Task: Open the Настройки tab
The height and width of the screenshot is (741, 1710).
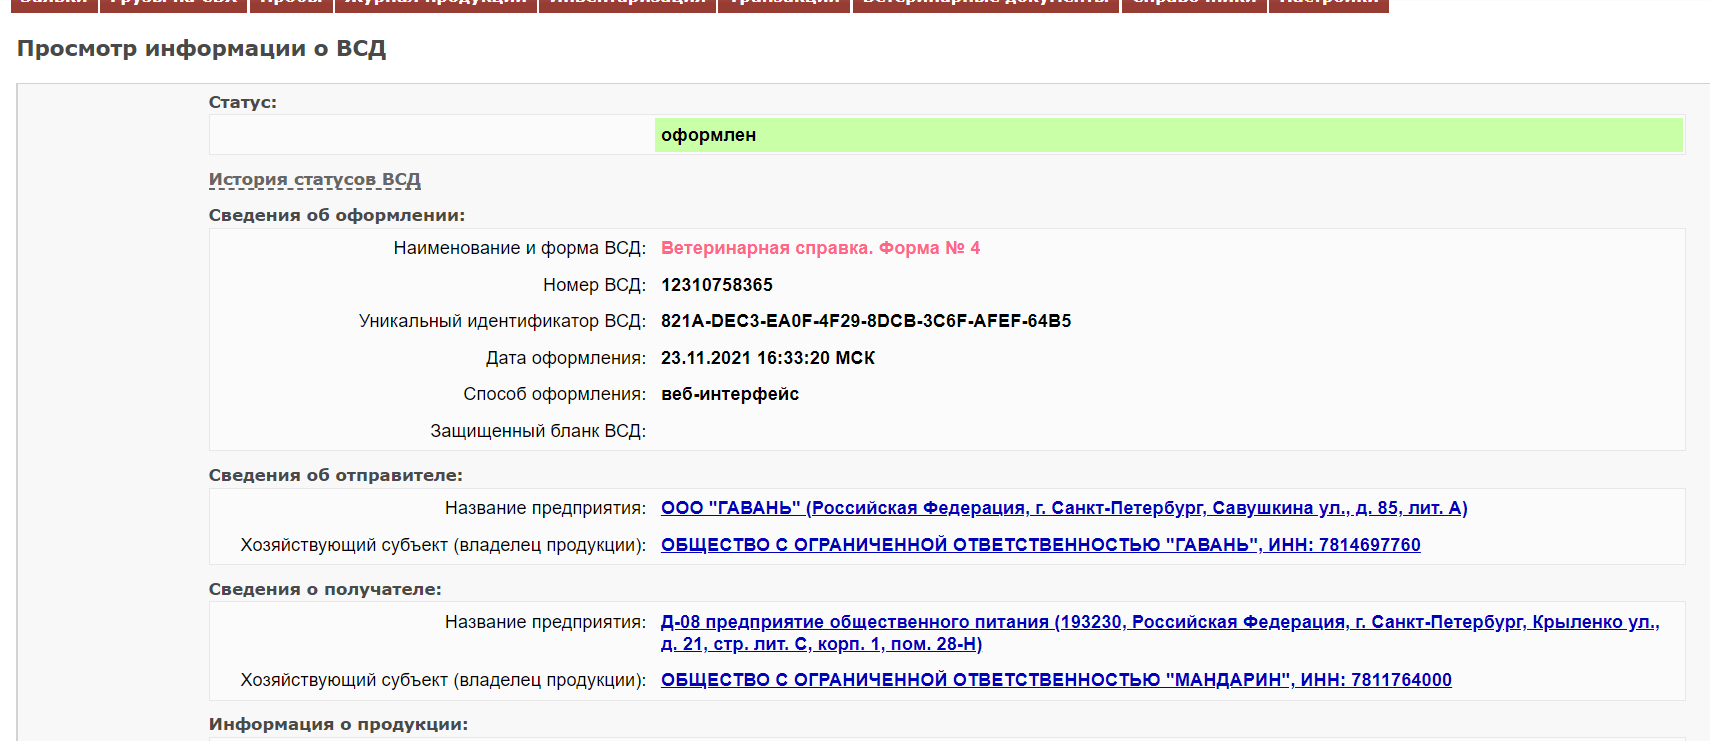Action: click(1328, 3)
